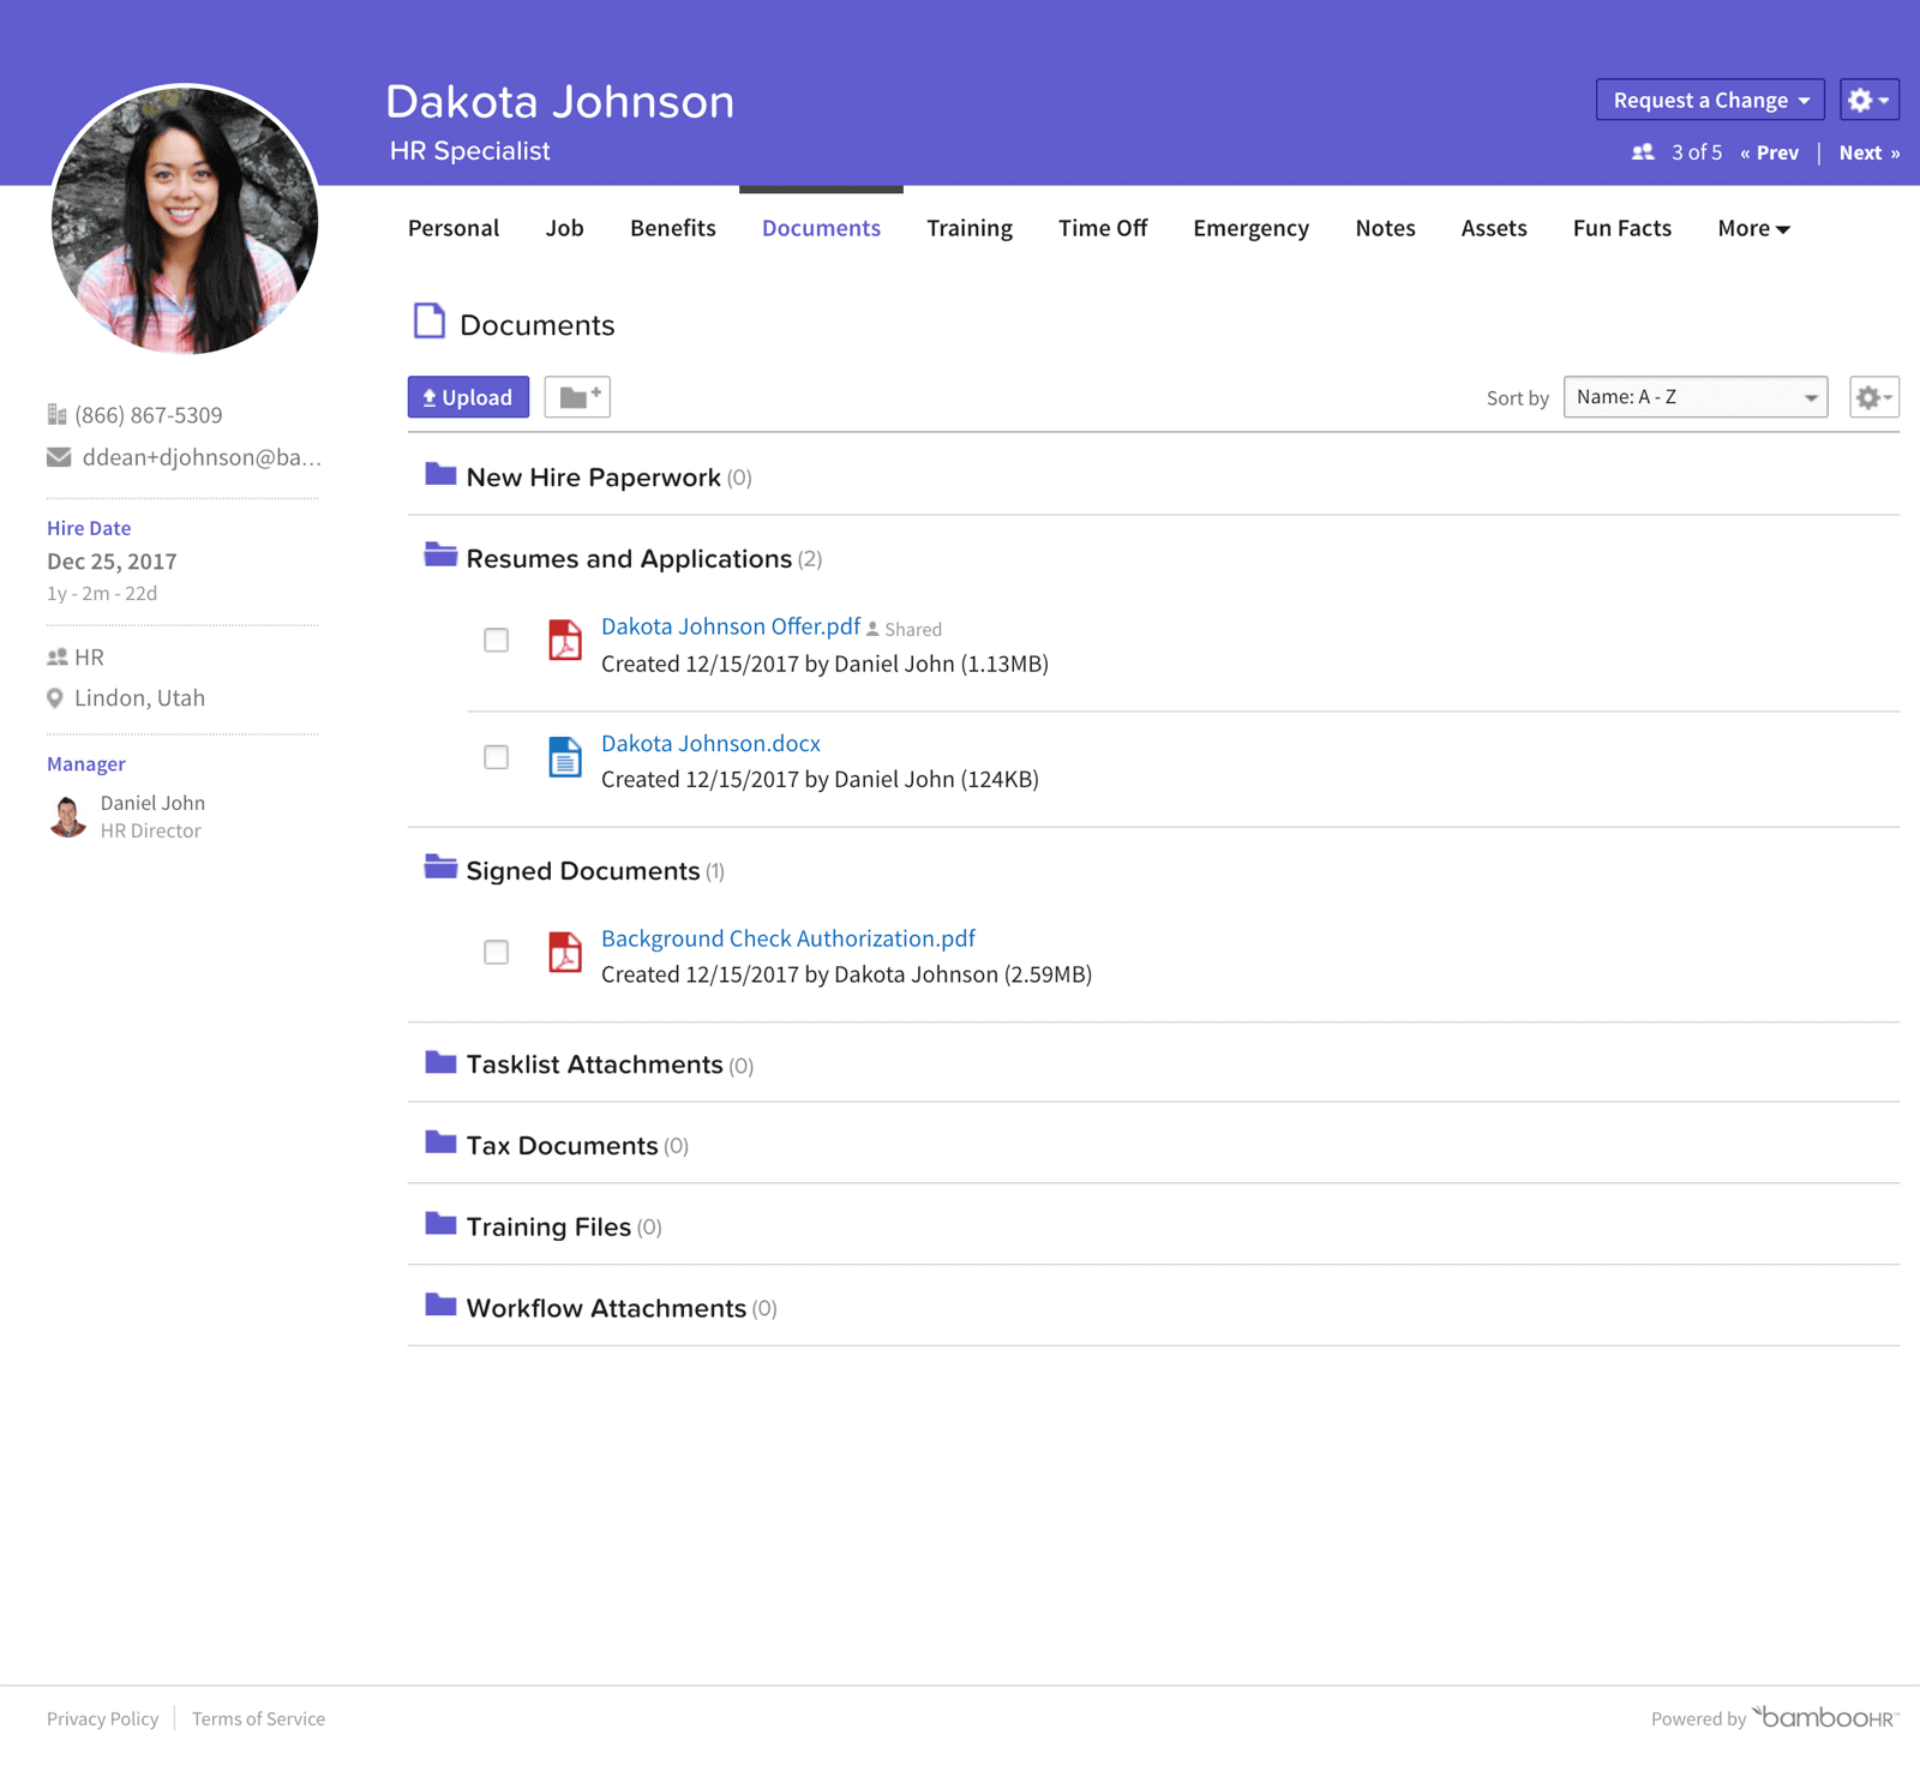This screenshot has height=1776, width=1920.
Task: Click the location pin icon by Lindon, Utah
Action: [55, 698]
